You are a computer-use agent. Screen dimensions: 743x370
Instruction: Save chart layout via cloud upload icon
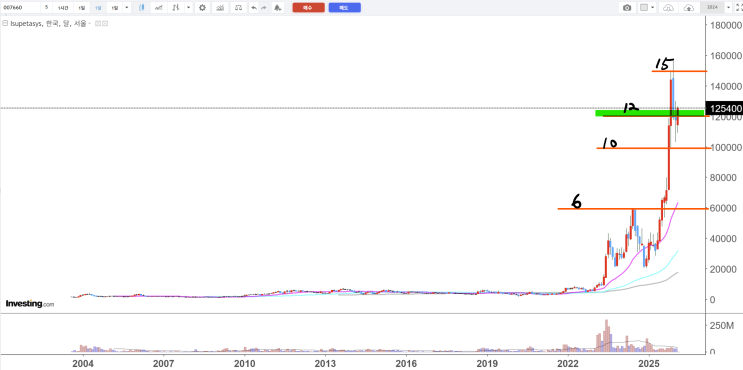point(689,8)
